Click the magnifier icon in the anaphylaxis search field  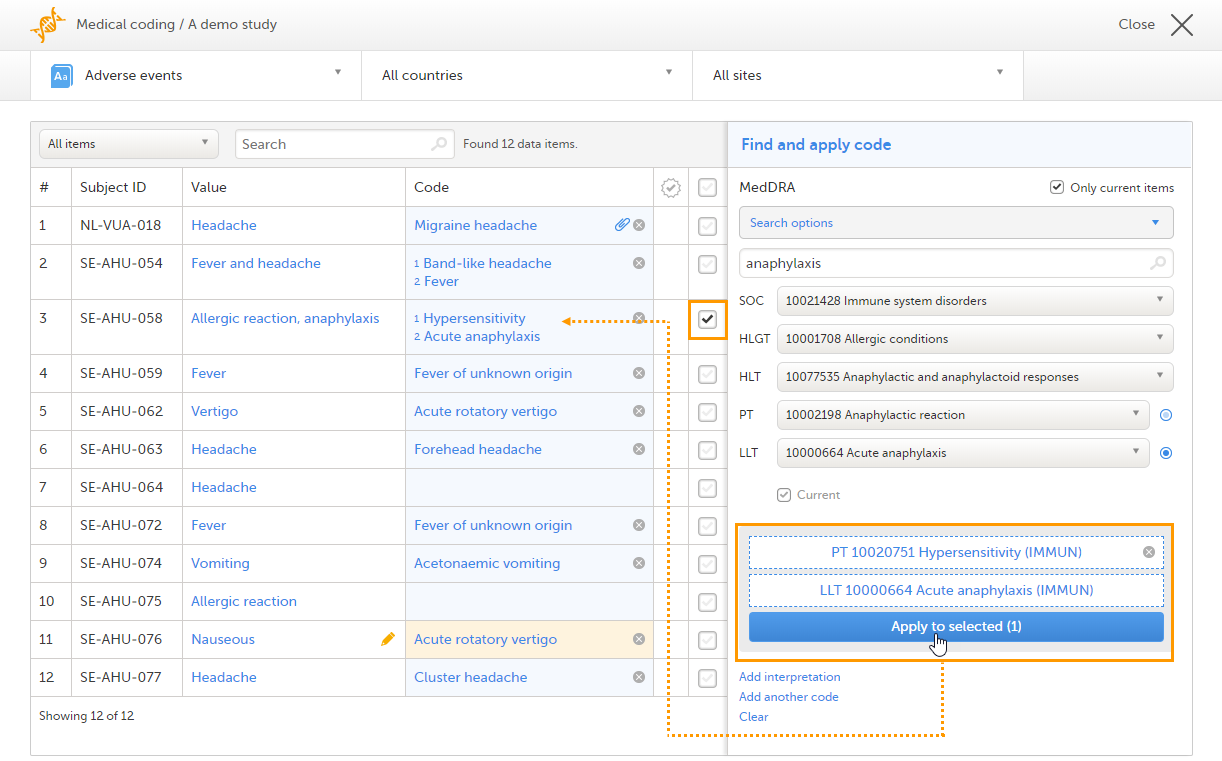[x=1158, y=264]
